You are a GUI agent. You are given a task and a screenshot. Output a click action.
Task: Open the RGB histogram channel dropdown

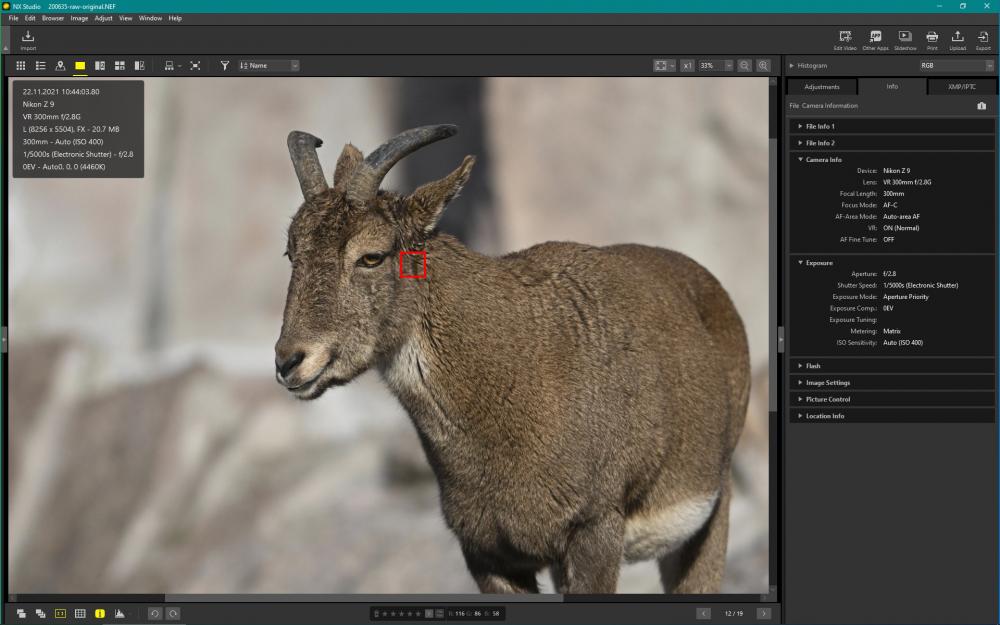coord(957,66)
